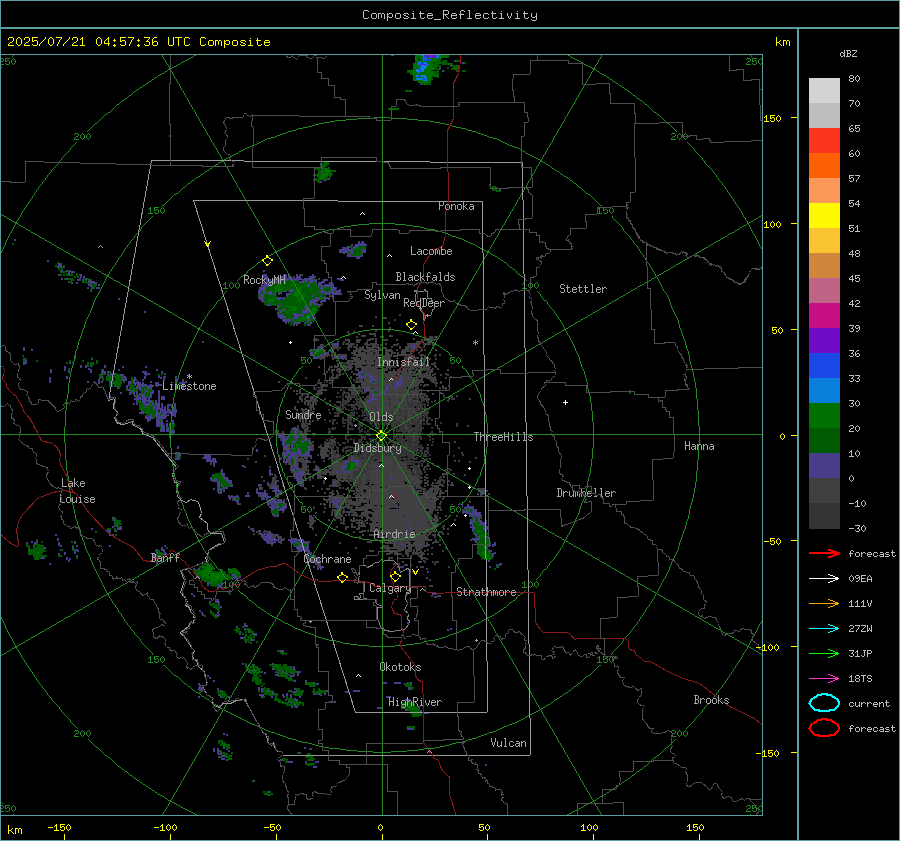The width and height of the screenshot is (900, 841).
Task: Click the Airdrie city label
Action: [x=394, y=534]
